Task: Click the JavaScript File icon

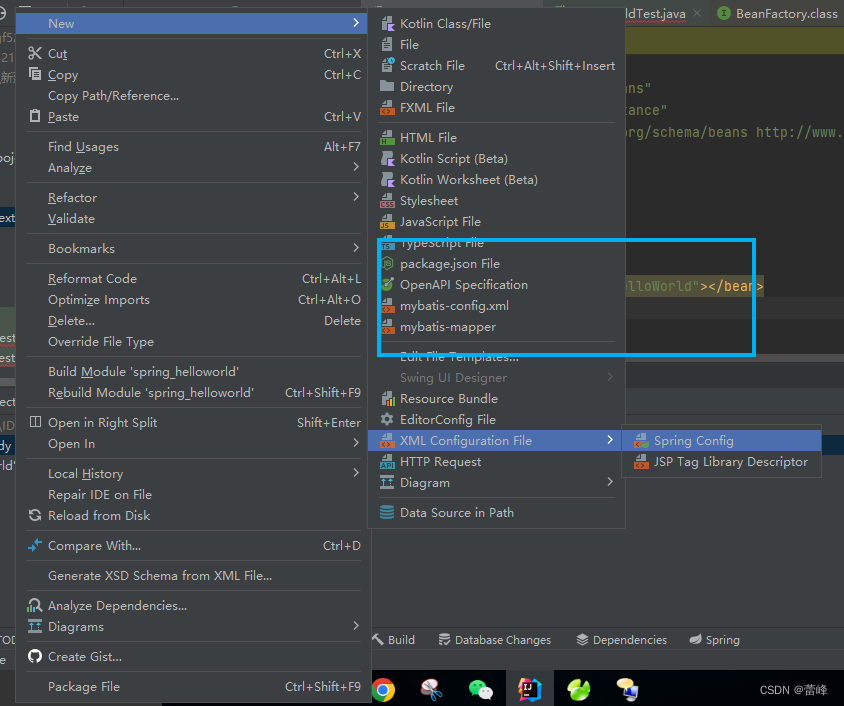Action: click(387, 222)
